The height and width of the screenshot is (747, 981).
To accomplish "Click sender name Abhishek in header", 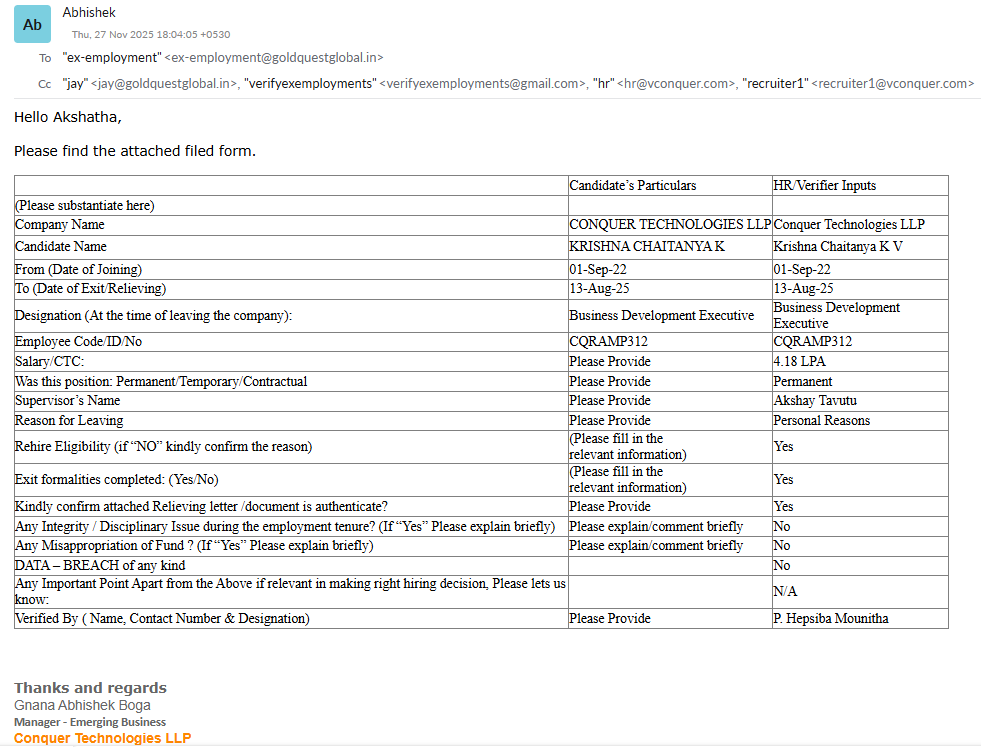I will (89, 13).
